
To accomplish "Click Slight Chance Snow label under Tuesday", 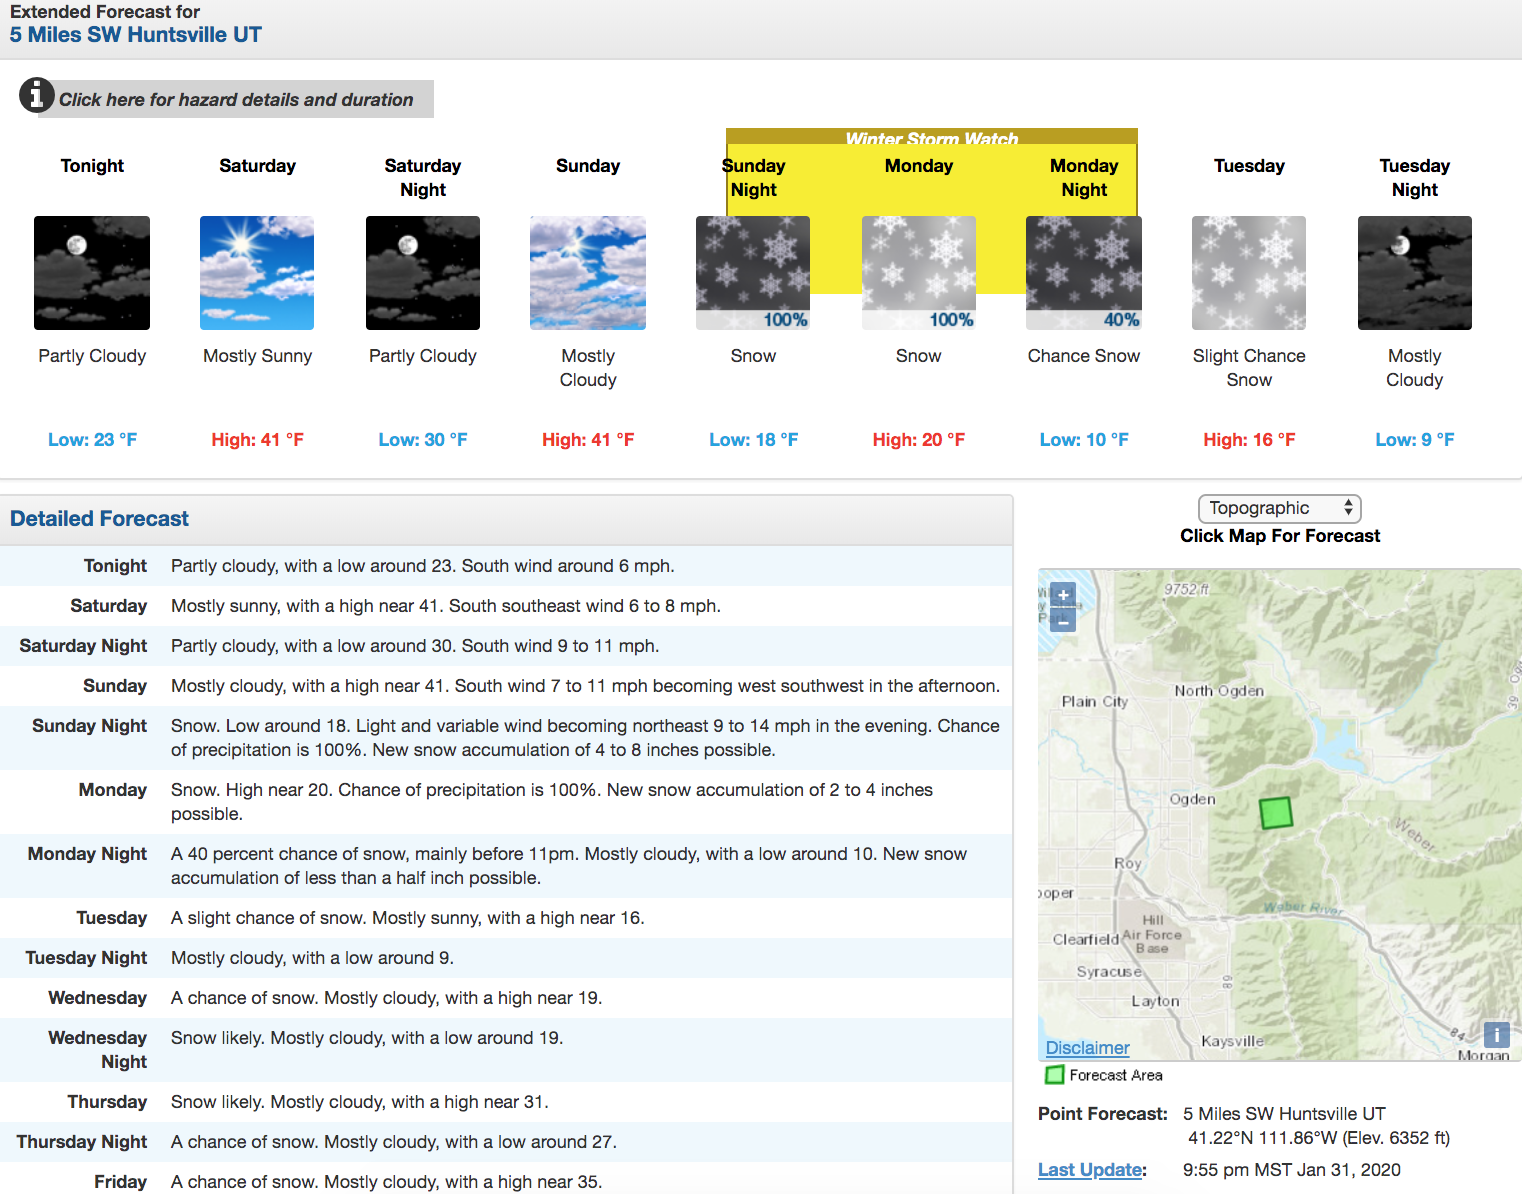I will click(x=1249, y=368).
